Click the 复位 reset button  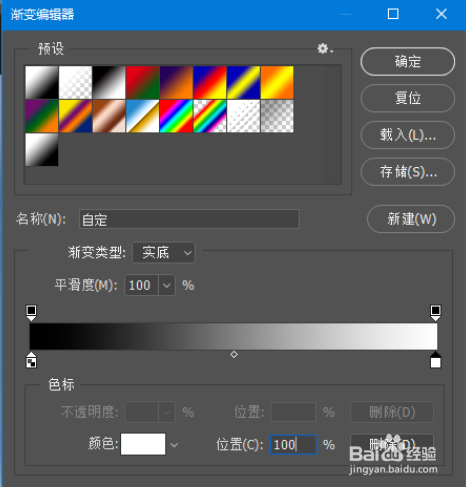point(408,98)
